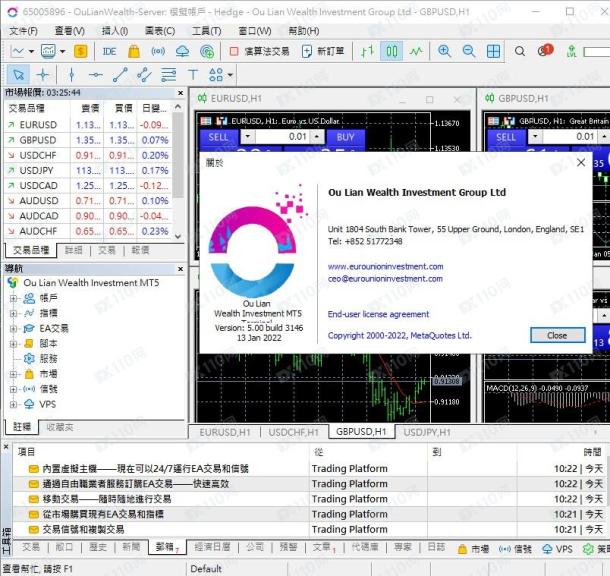Expand the VPS node in Navigator

point(13,404)
